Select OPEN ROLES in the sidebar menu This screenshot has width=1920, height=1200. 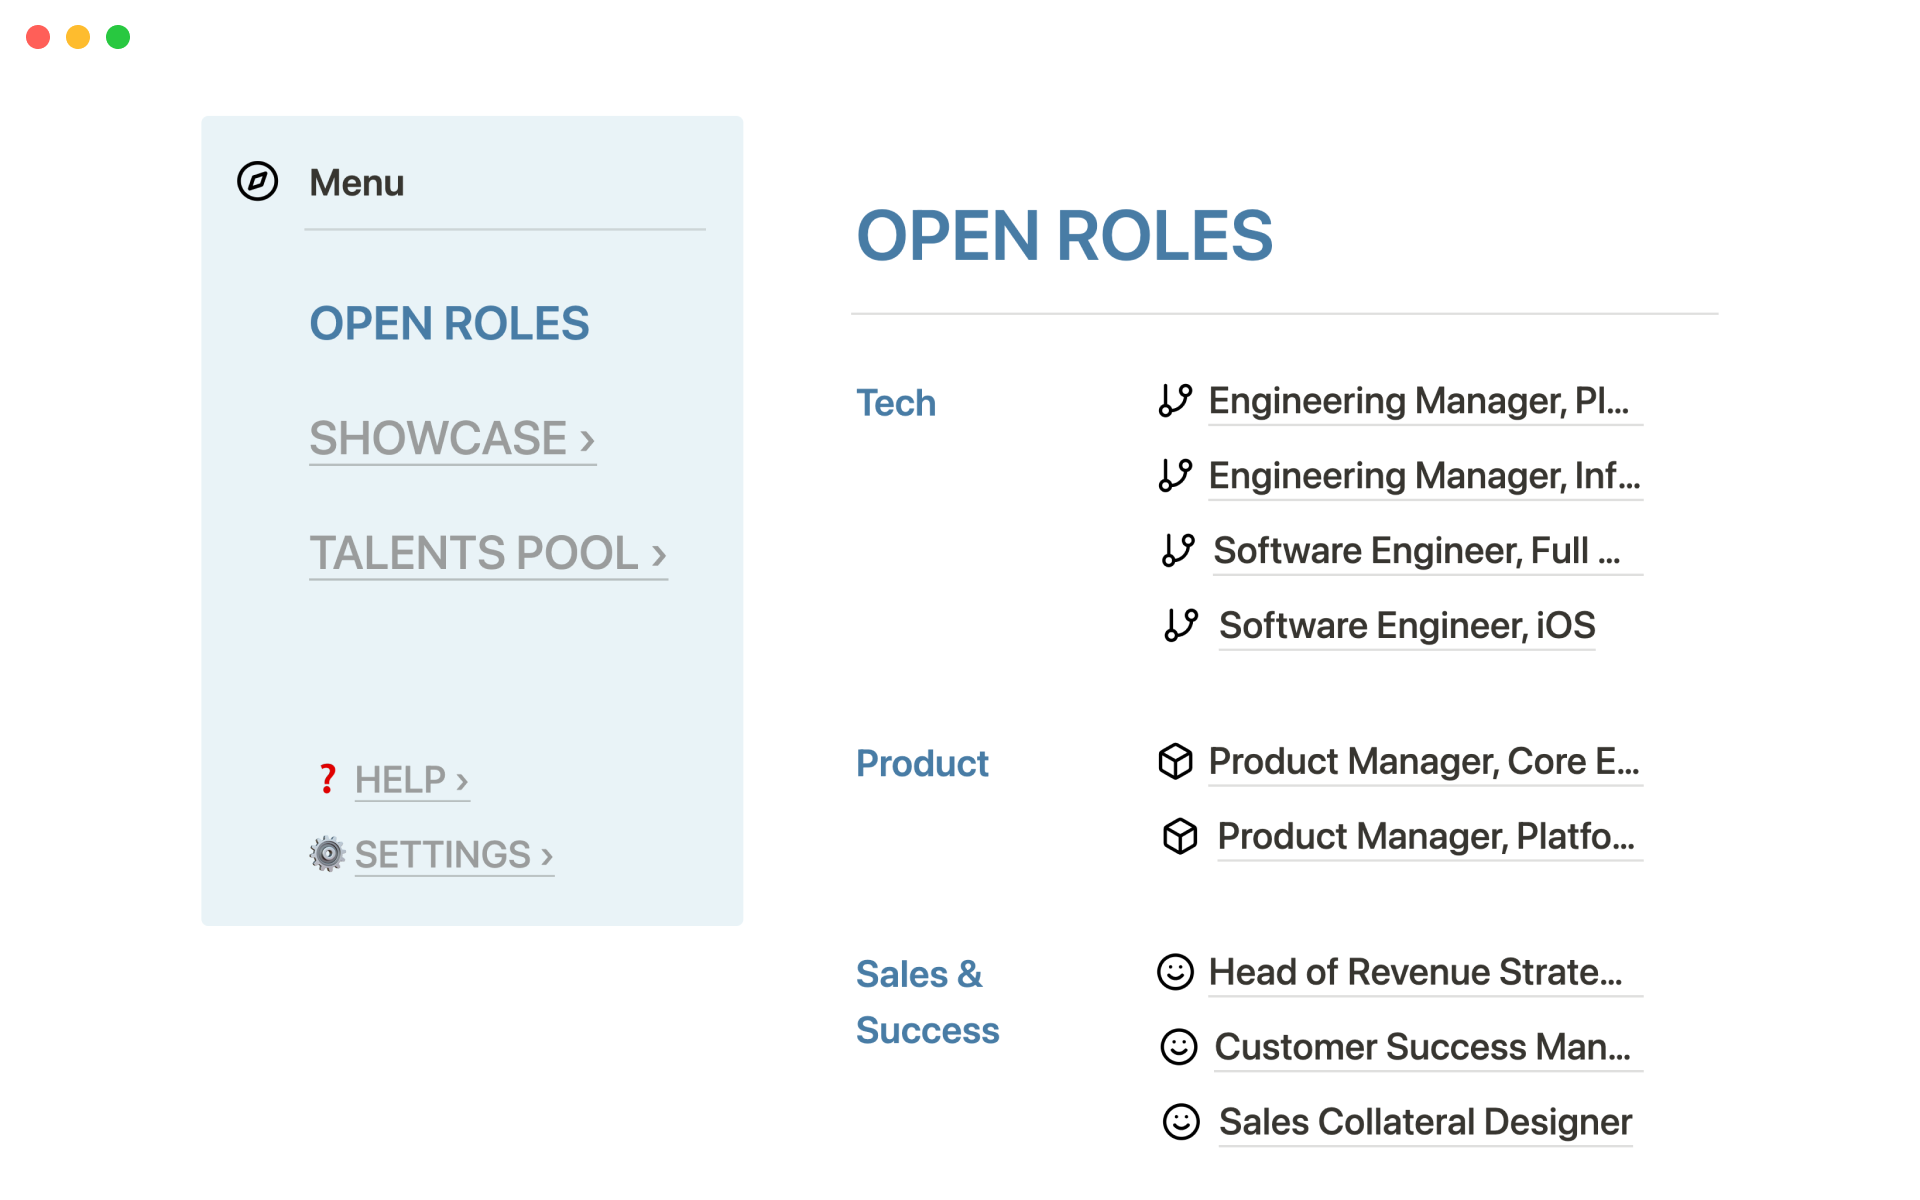pos(449,323)
